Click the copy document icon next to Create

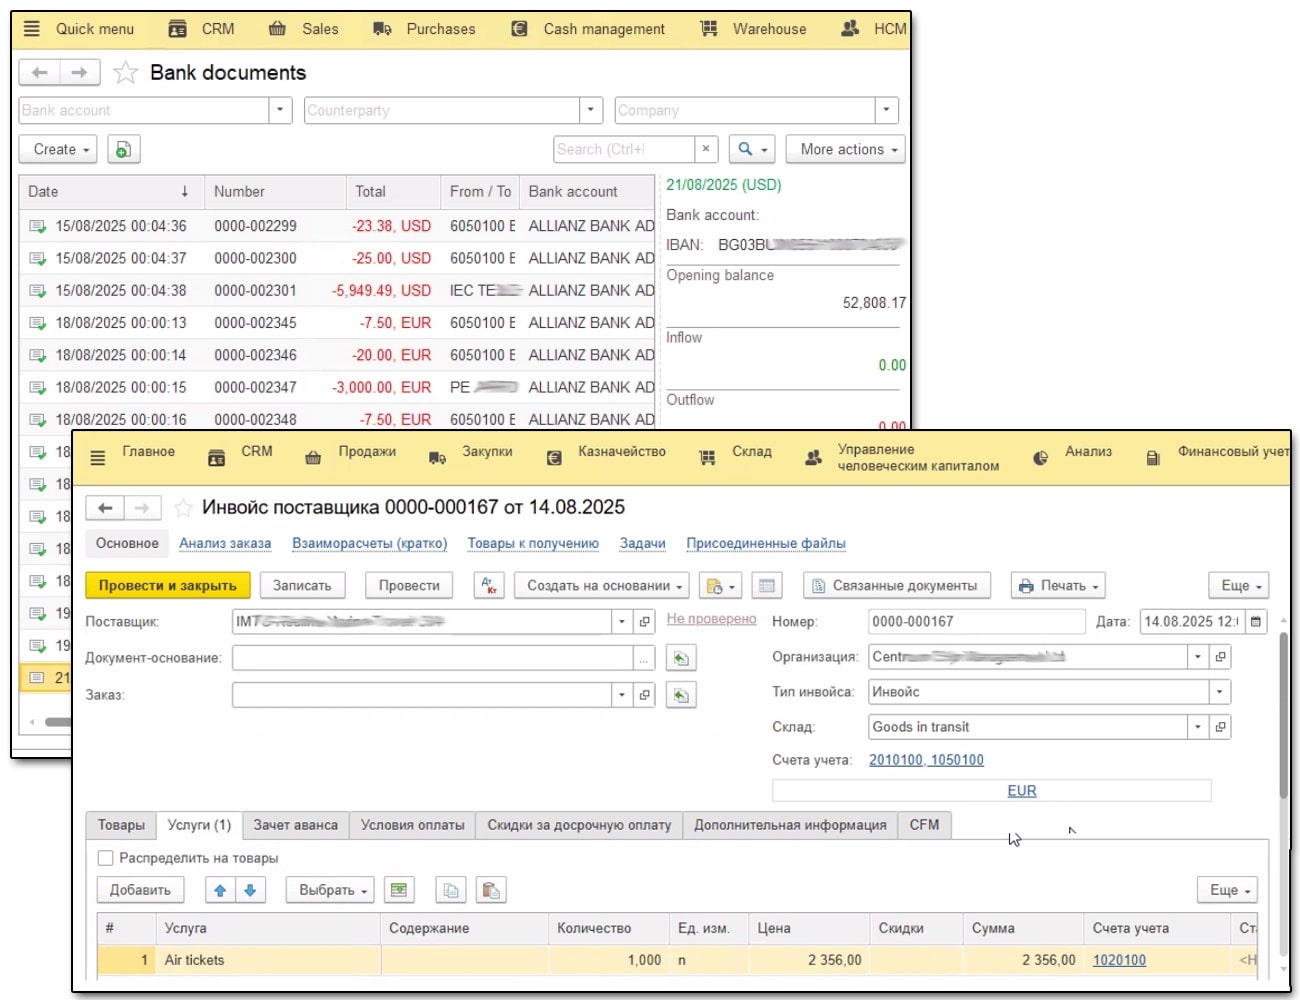point(122,150)
